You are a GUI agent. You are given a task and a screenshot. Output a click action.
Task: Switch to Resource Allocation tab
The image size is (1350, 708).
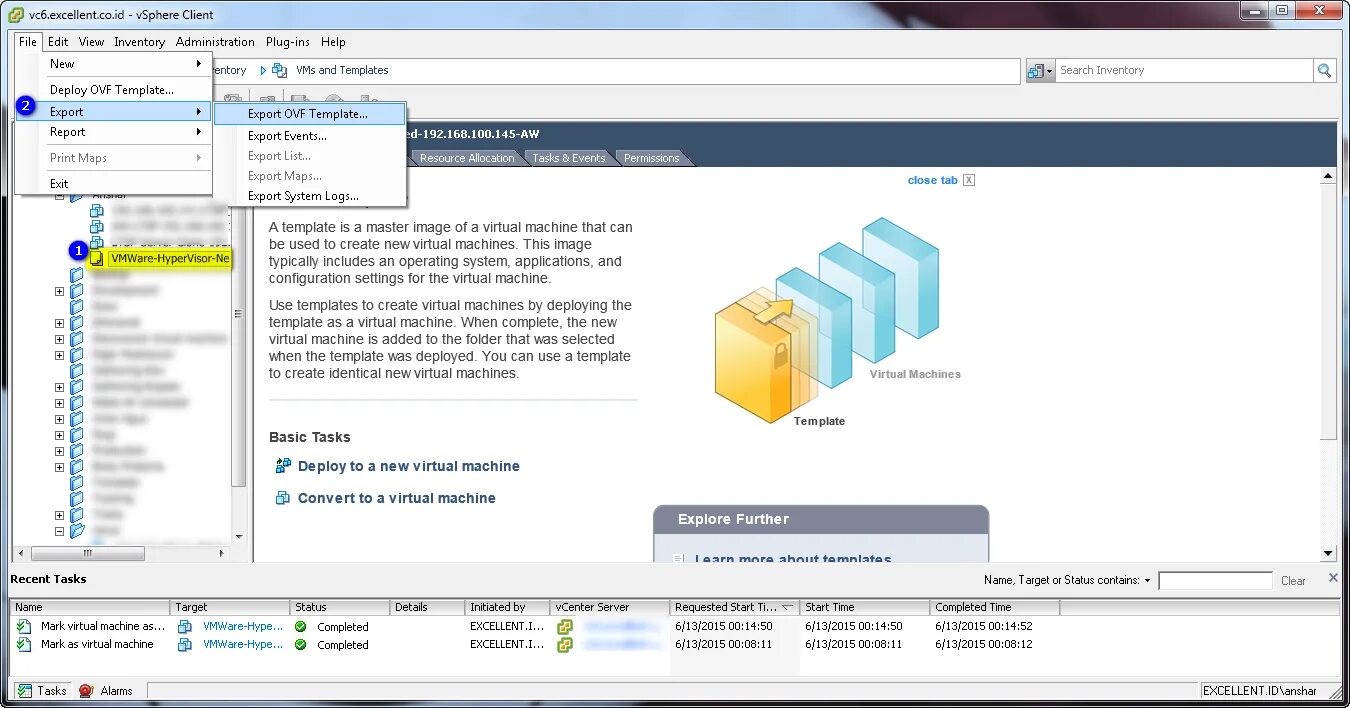point(467,158)
